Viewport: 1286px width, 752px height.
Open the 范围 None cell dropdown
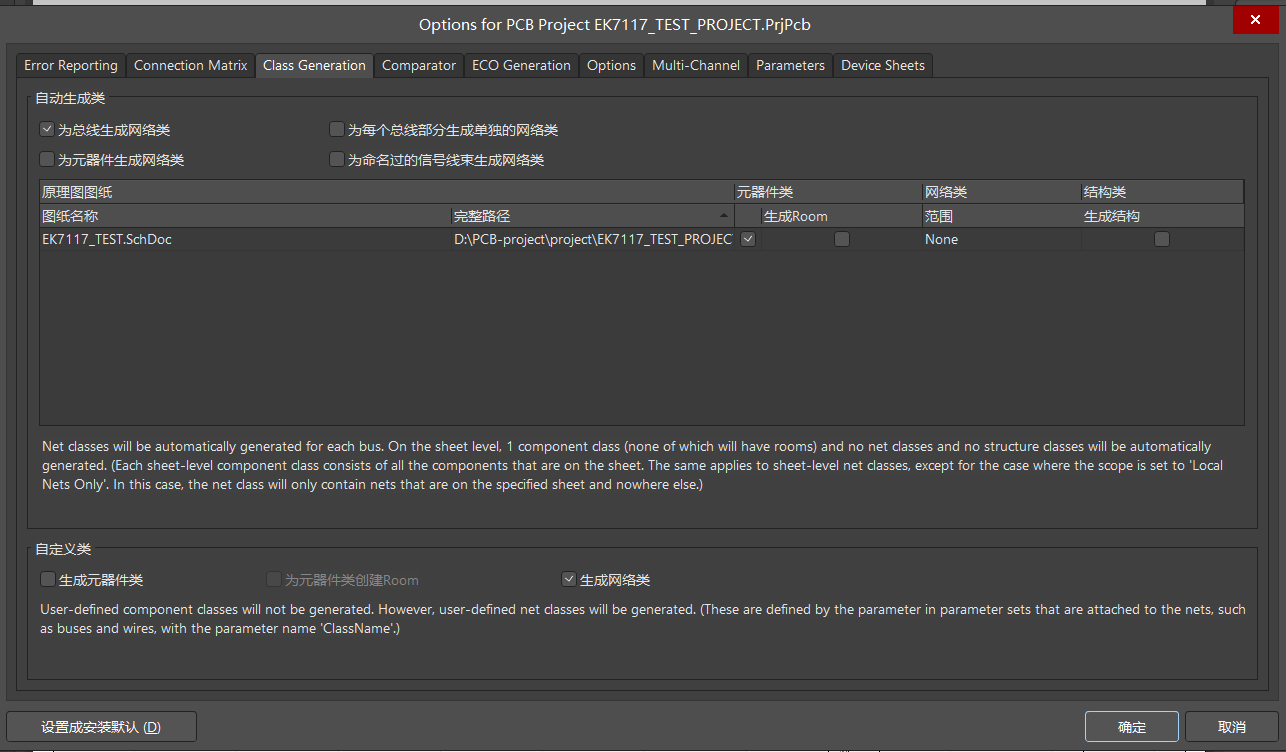click(x=1001, y=239)
